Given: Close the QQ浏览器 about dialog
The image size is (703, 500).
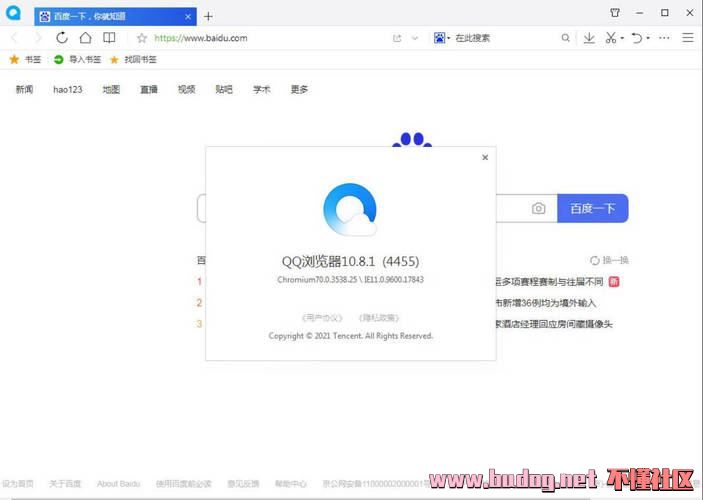Looking at the screenshot, I should pyautogui.click(x=485, y=157).
